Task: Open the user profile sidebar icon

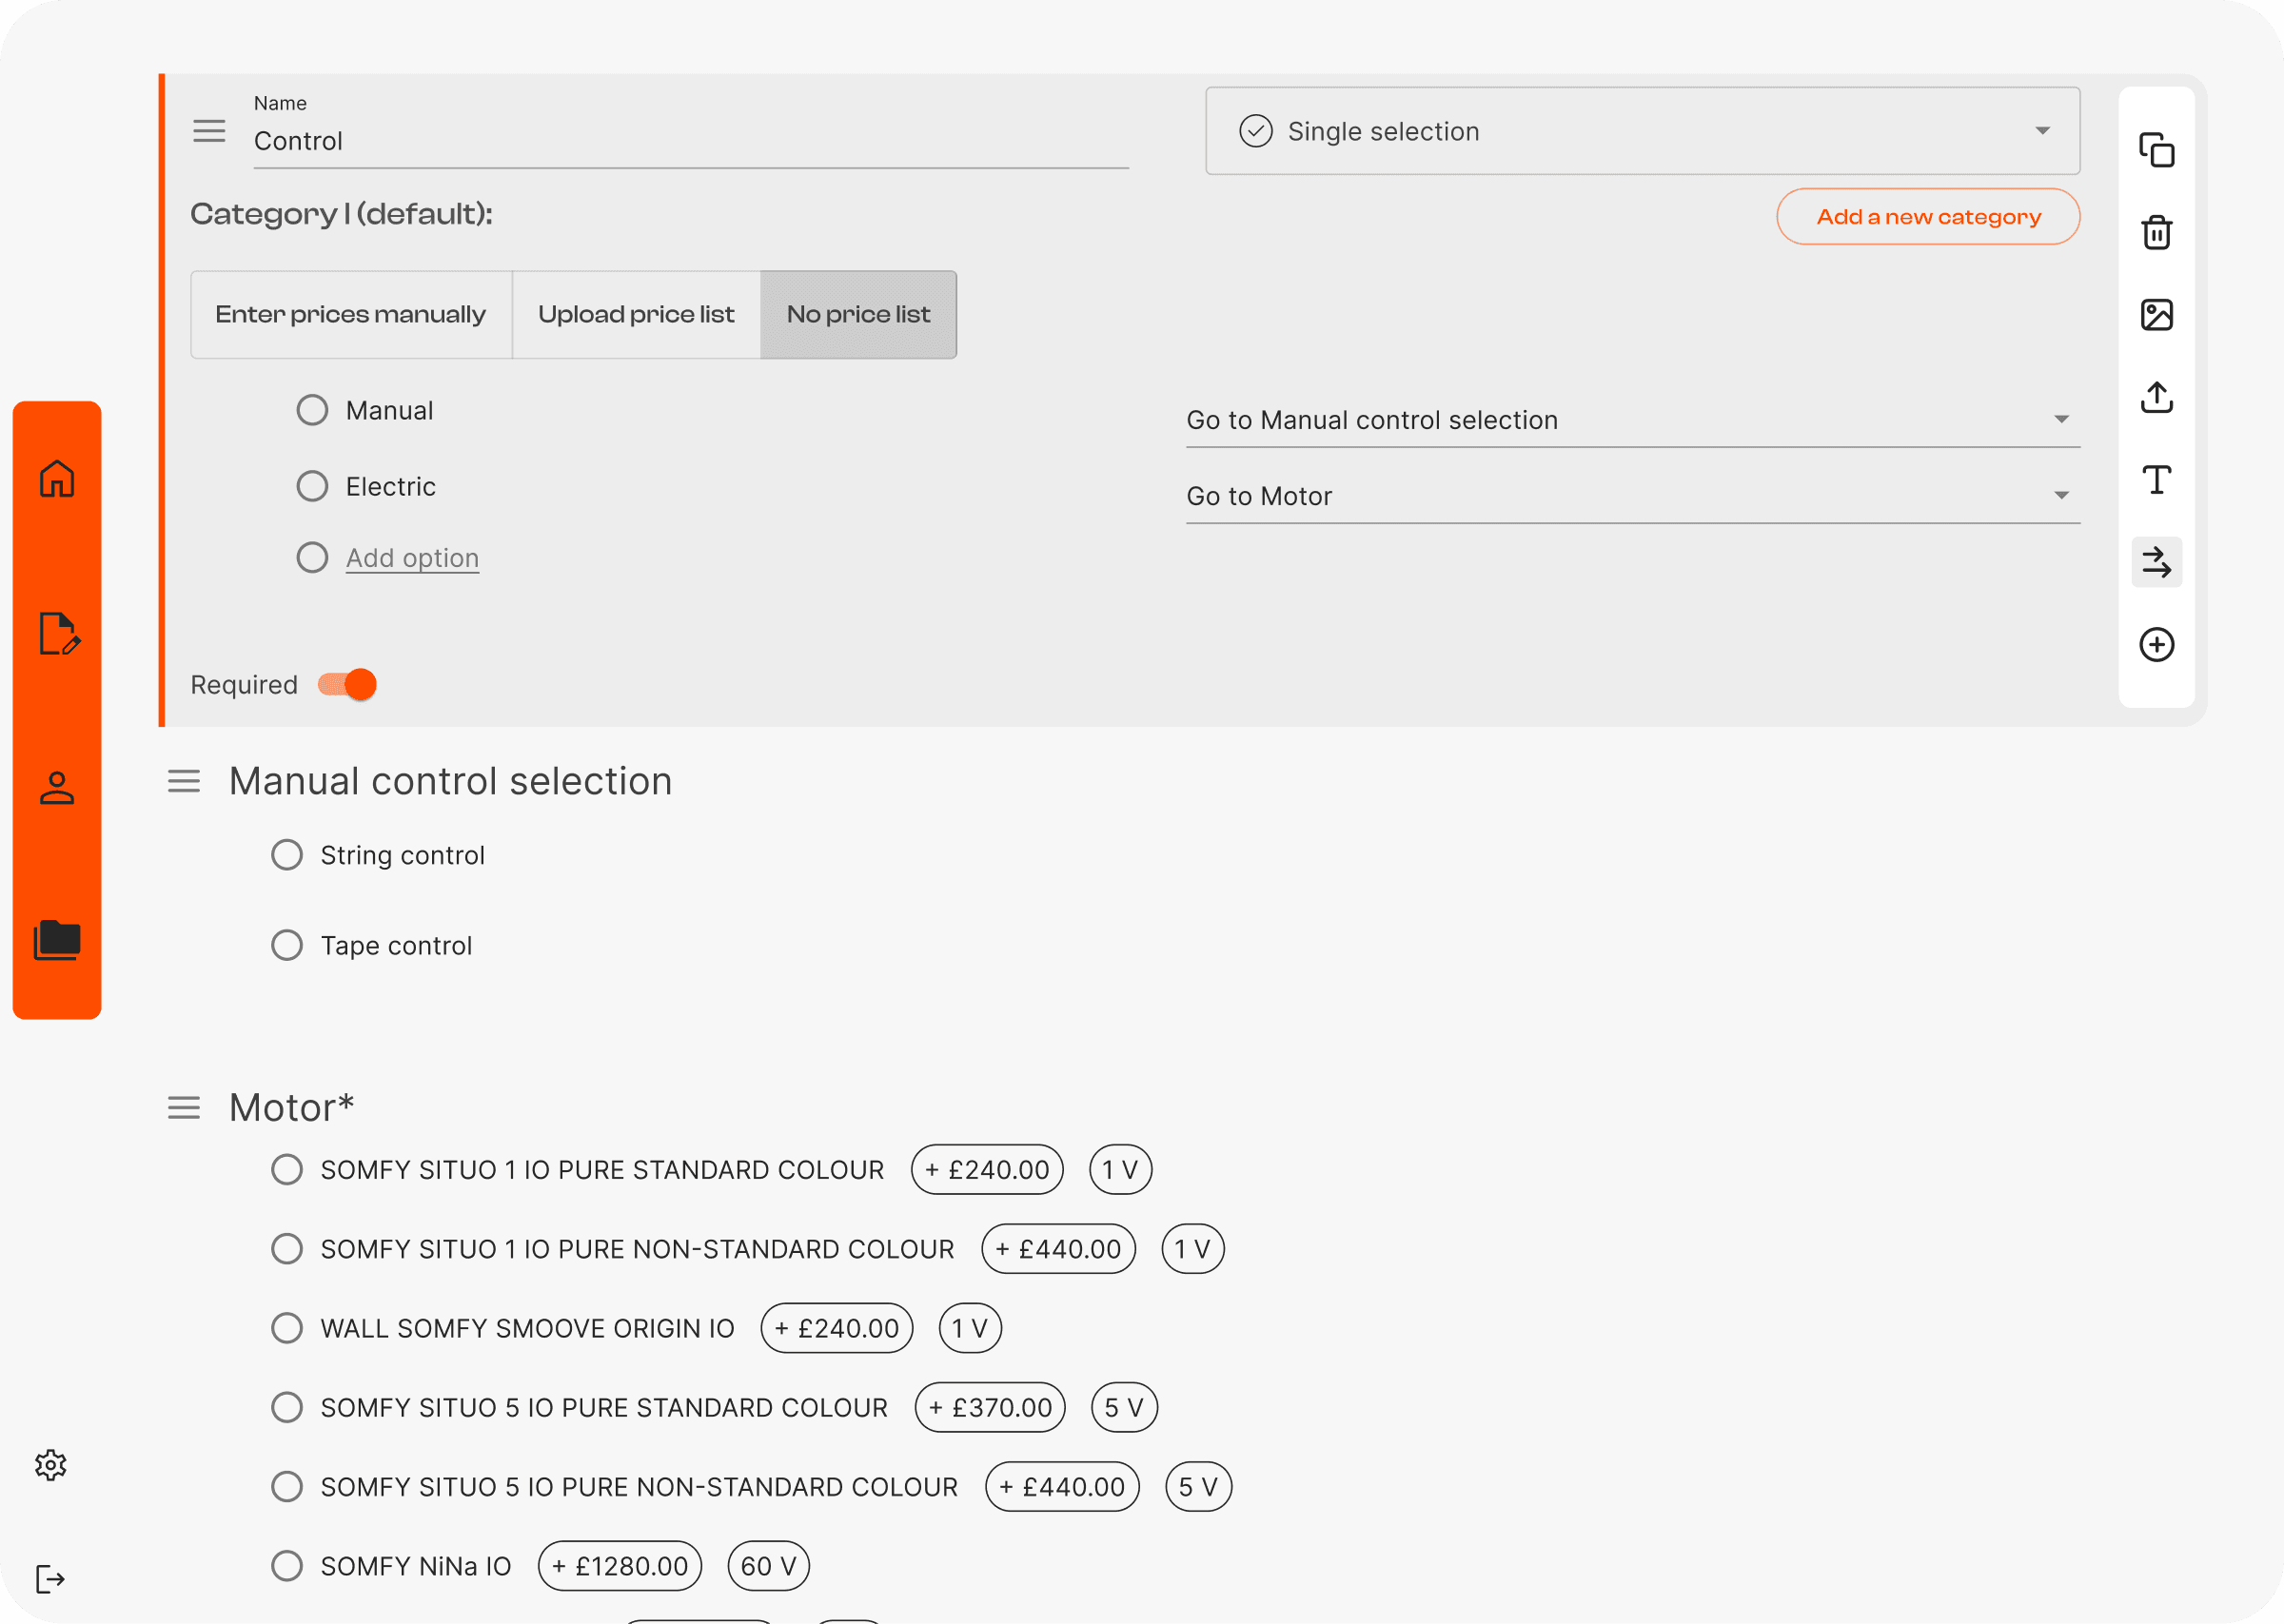Action: 57,788
